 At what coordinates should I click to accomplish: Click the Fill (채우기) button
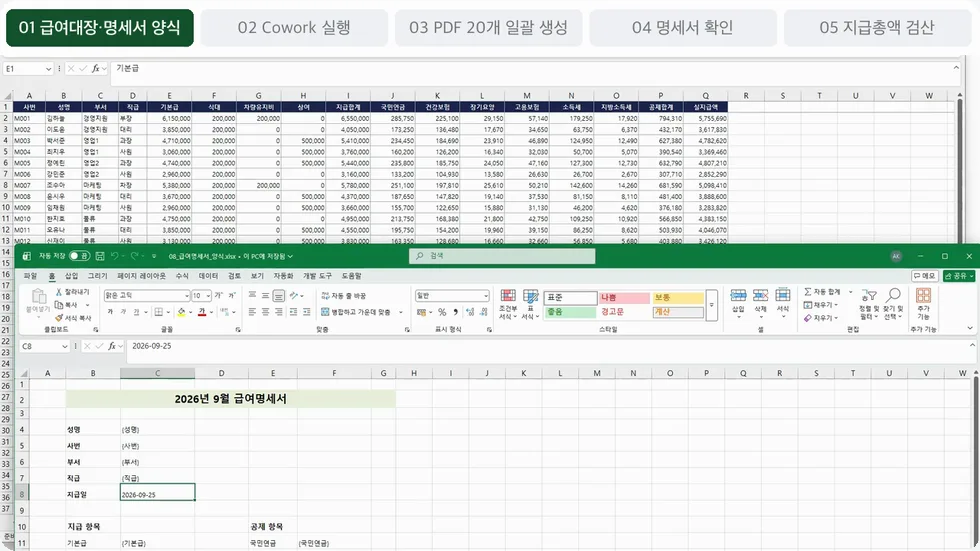[x=821, y=305]
